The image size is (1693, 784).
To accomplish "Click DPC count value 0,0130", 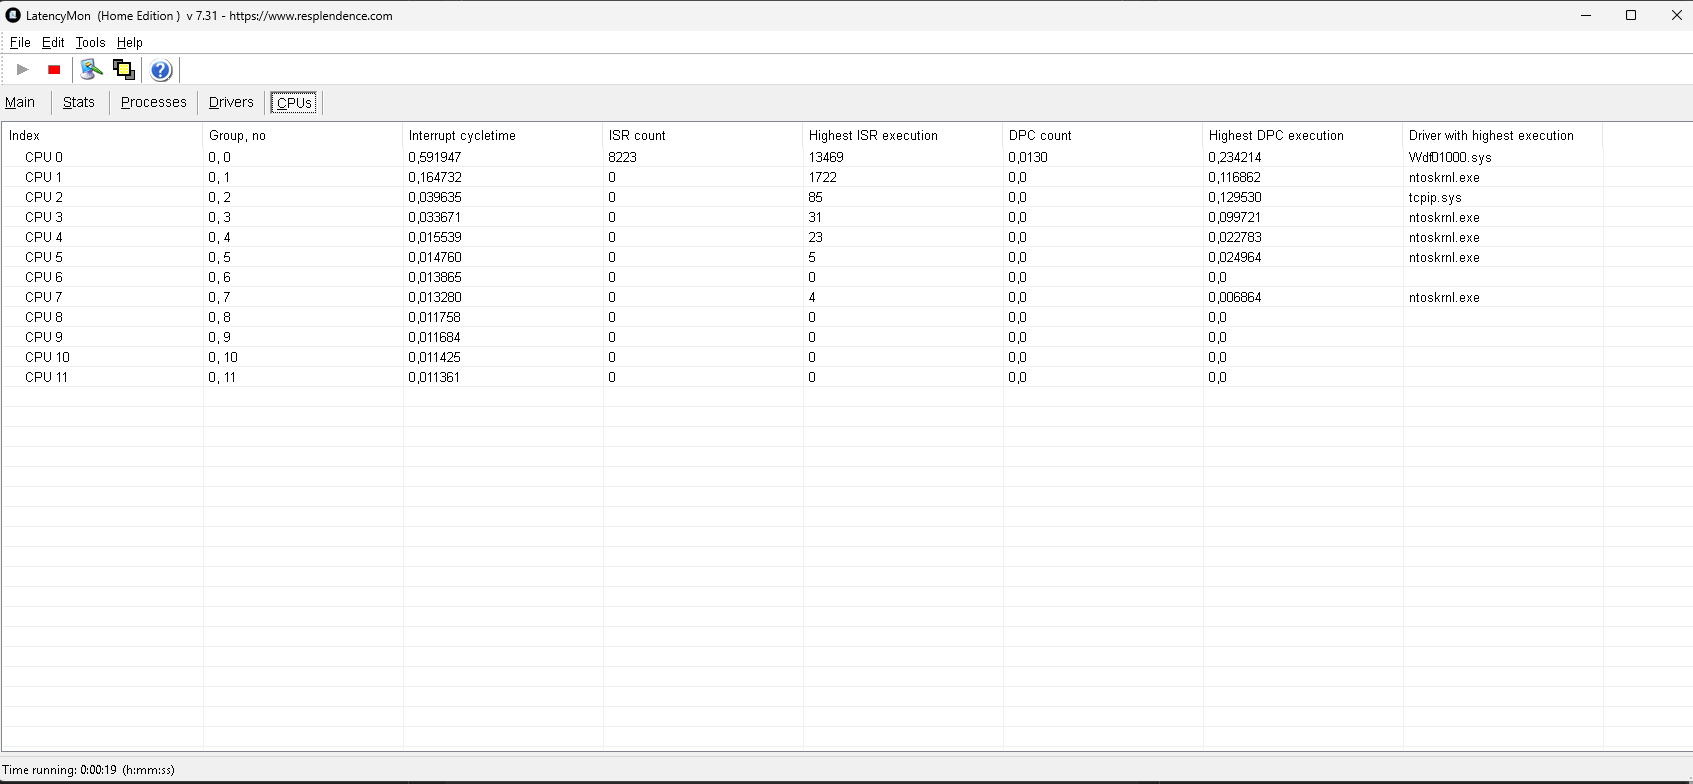I will [x=1028, y=157].
